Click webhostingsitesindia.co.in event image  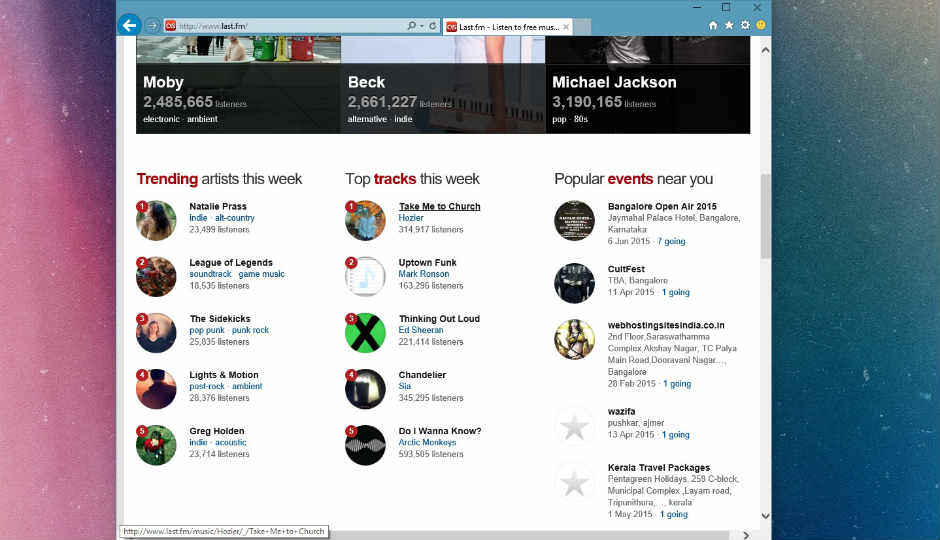(574, 339)
